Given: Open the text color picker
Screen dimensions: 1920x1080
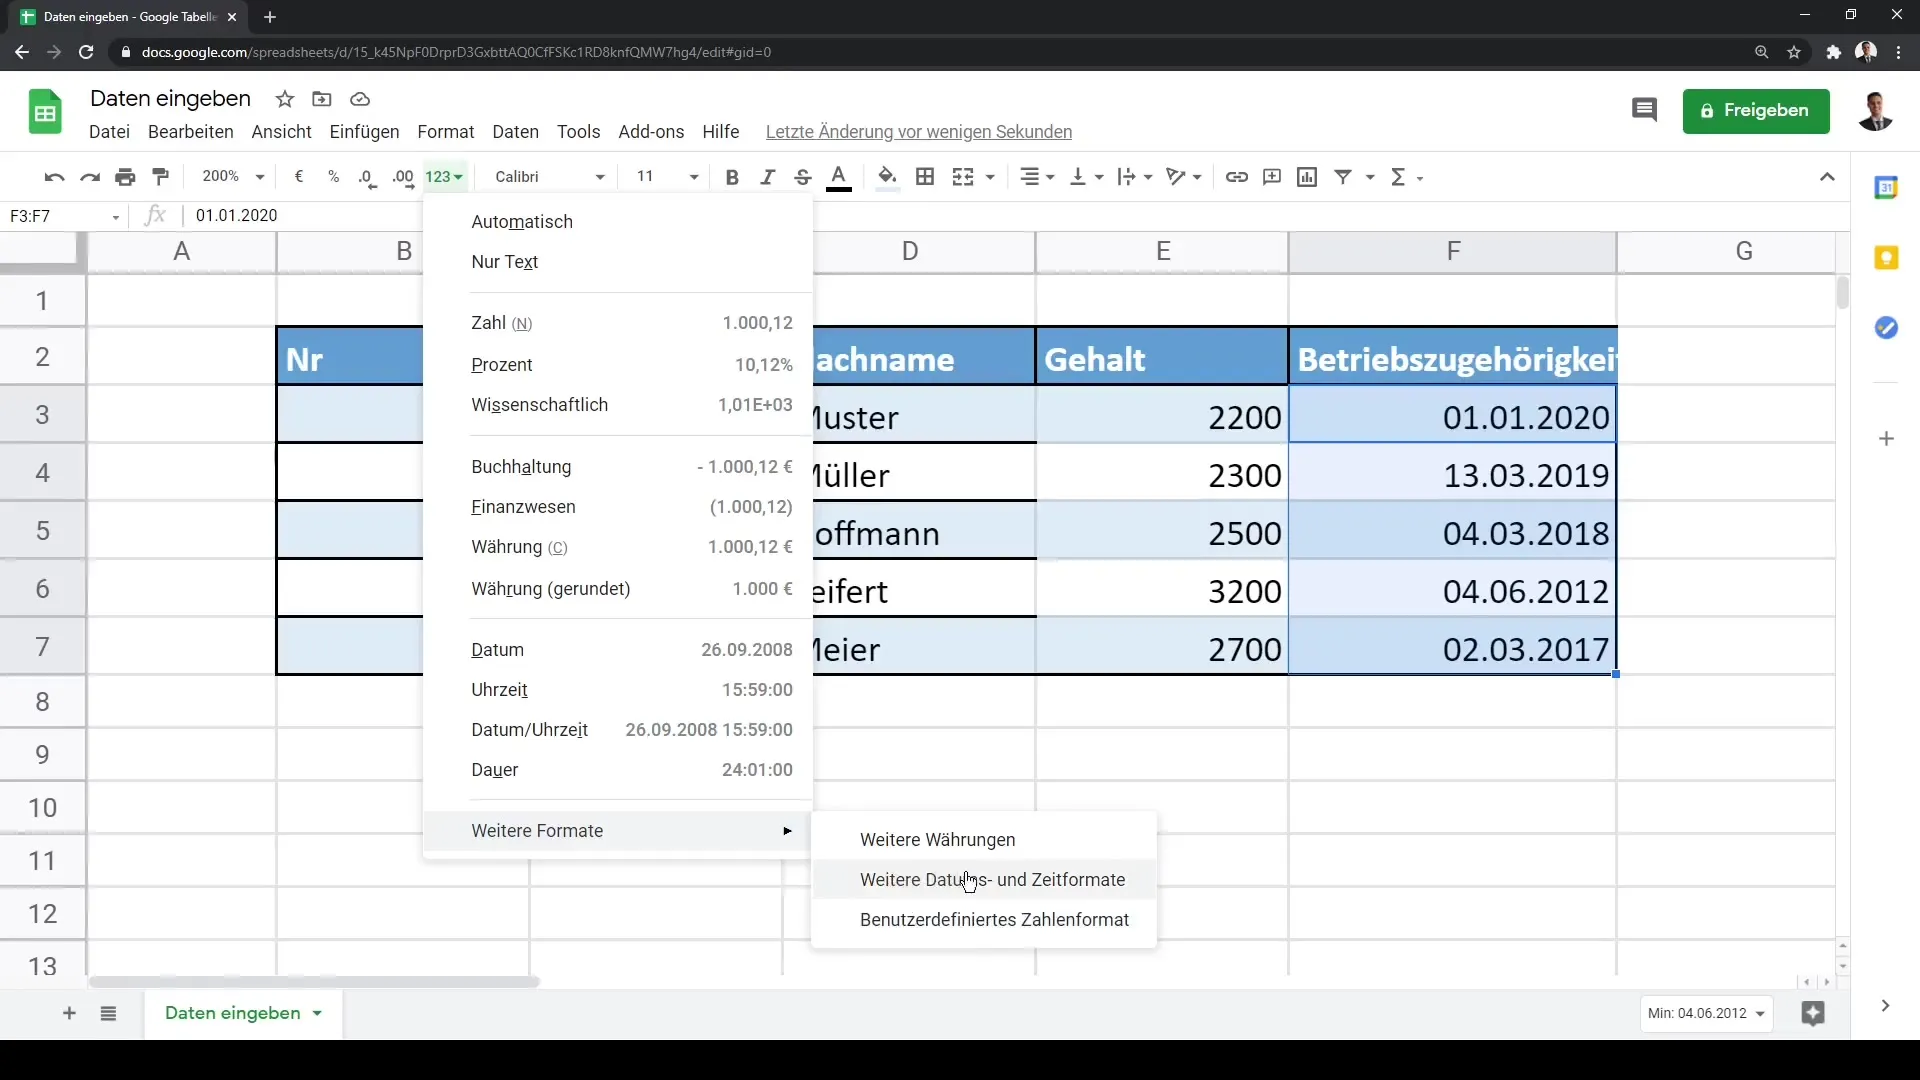Looking at the screenshot, I should tap(839, 177).
